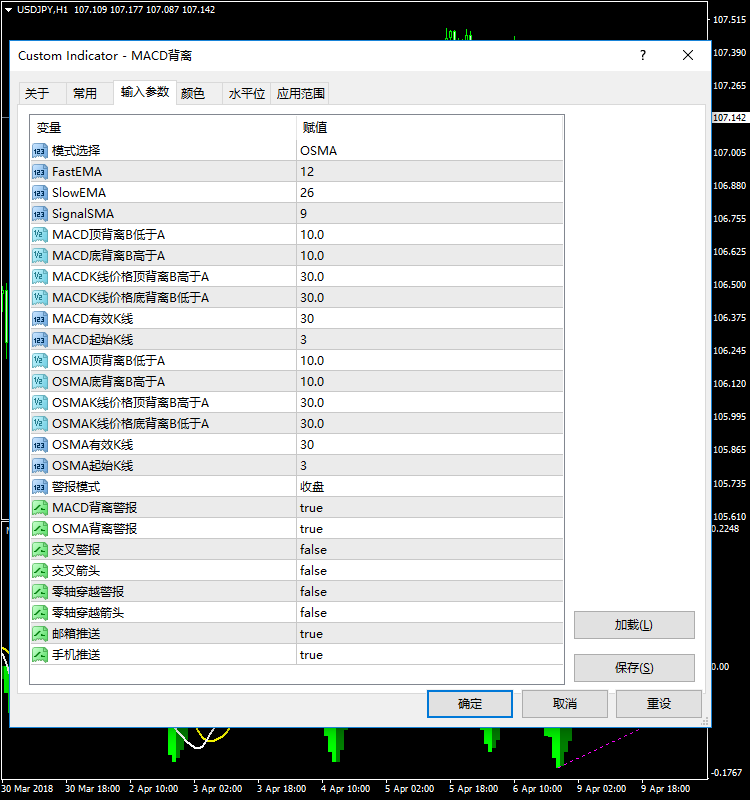Toggle the false value of 交叉箭头

[x=430, y=571]
